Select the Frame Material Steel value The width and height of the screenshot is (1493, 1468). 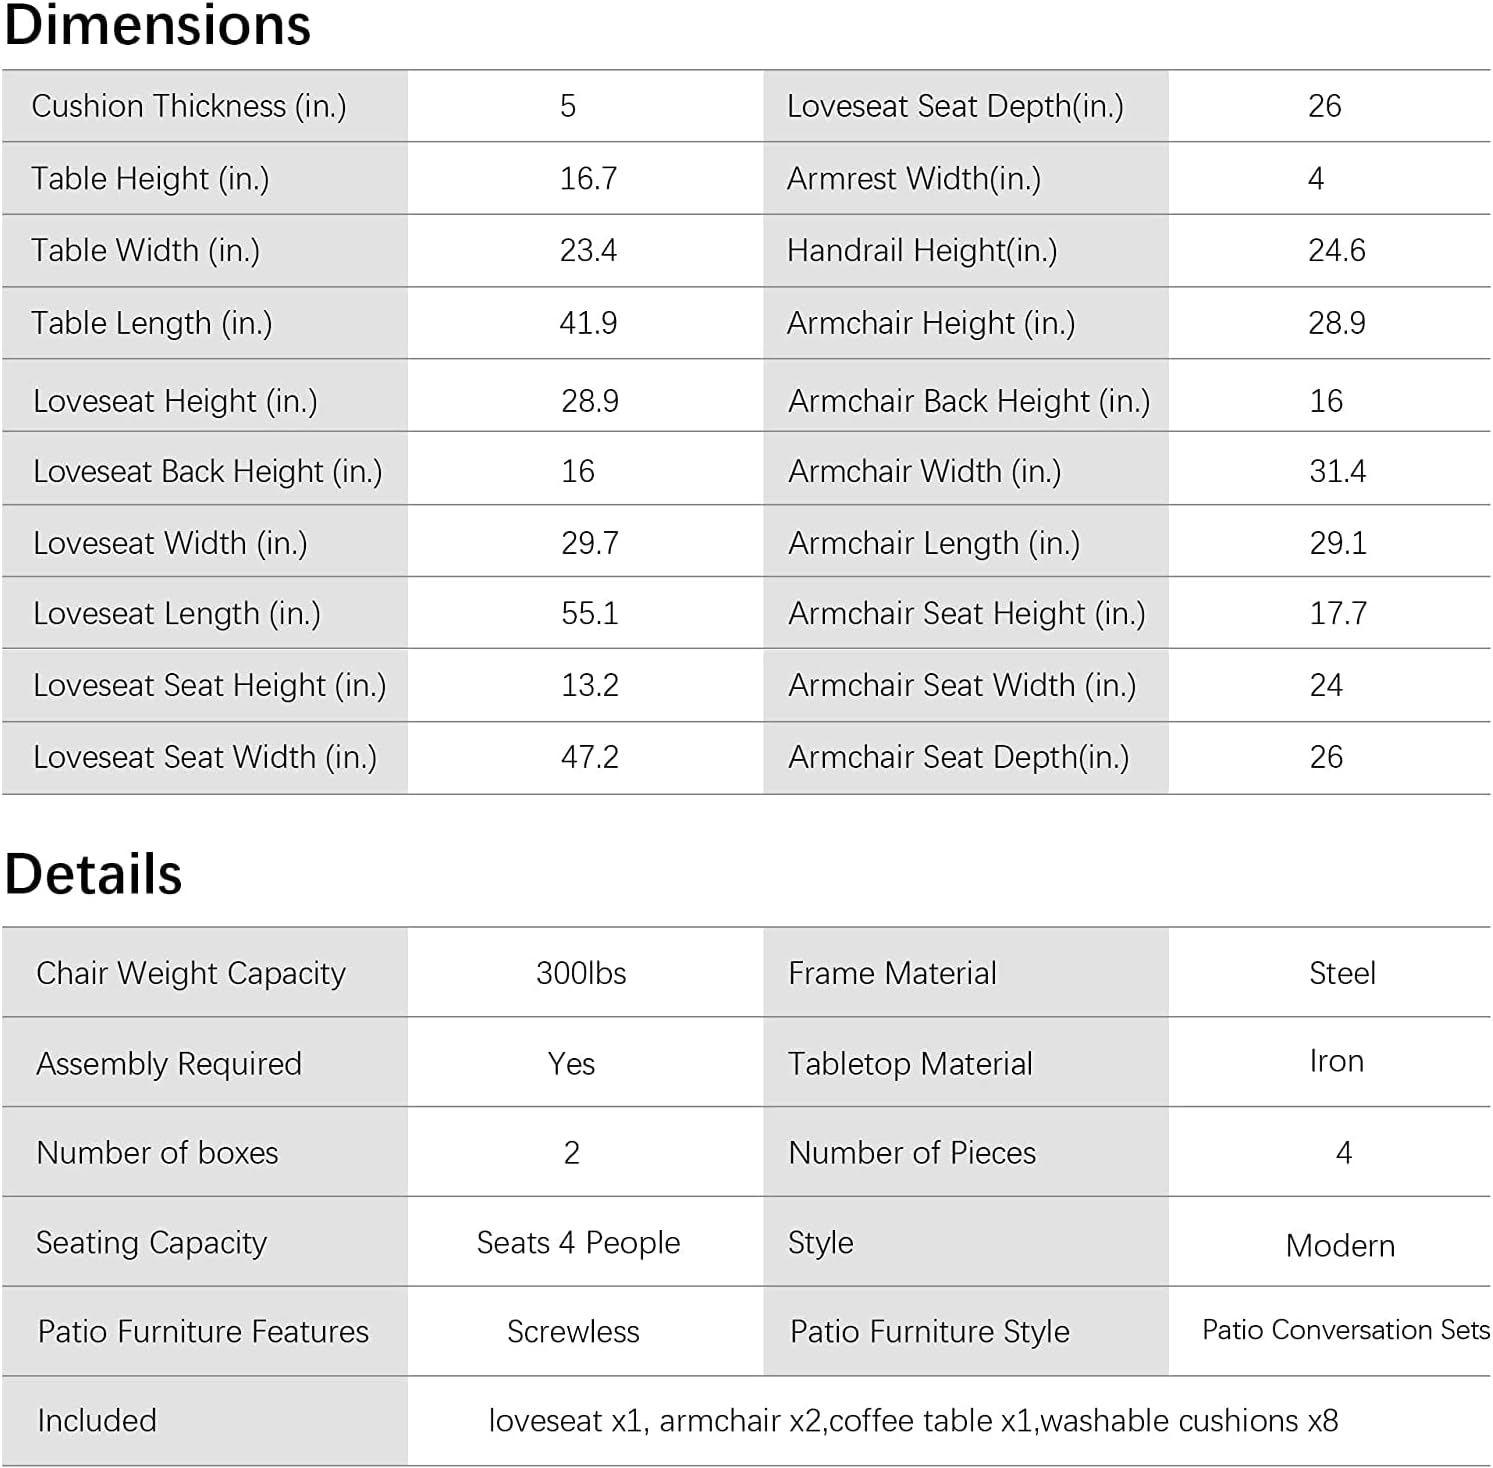1342,973
